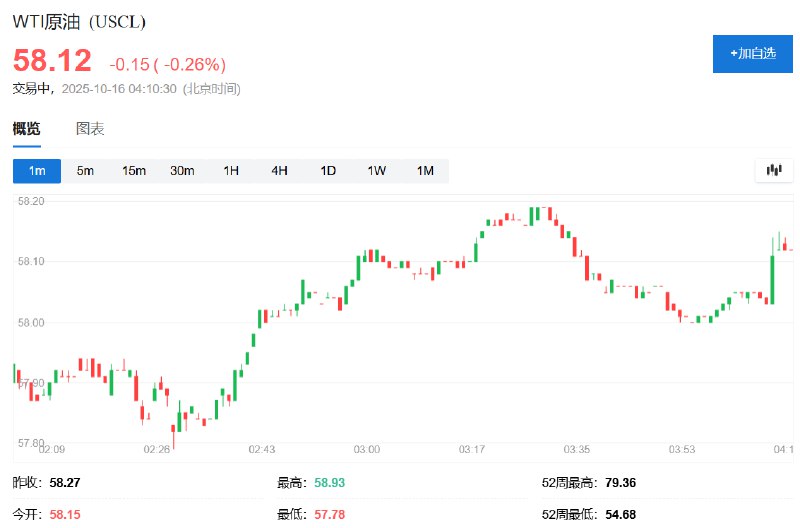Switch to the 图表 chart tab
The width and height of the screenshot is (800, 528).
click(90, 129)
